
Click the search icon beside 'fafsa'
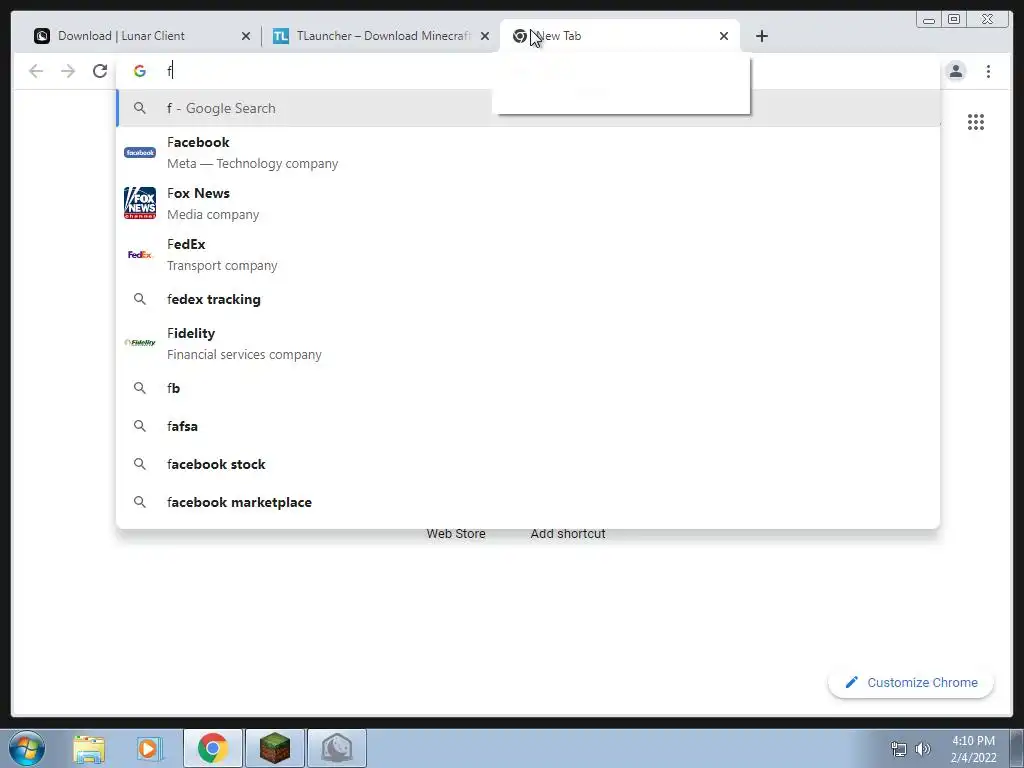click(140, 426)
